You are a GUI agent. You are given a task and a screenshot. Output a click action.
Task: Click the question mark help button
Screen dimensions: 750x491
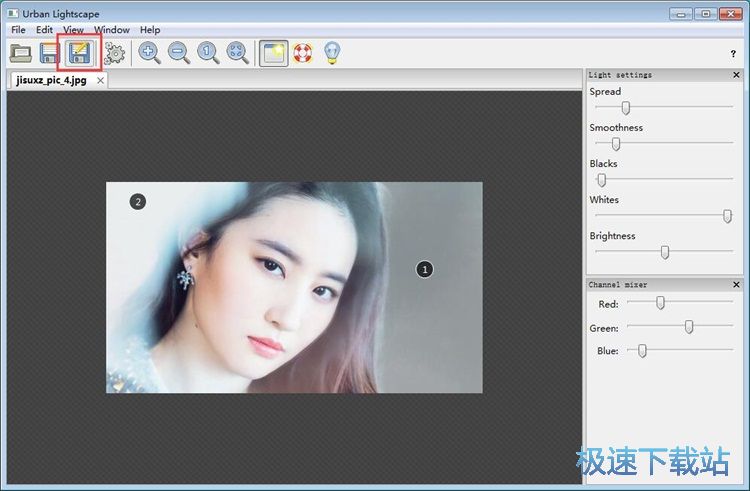(x=733, y=54)
